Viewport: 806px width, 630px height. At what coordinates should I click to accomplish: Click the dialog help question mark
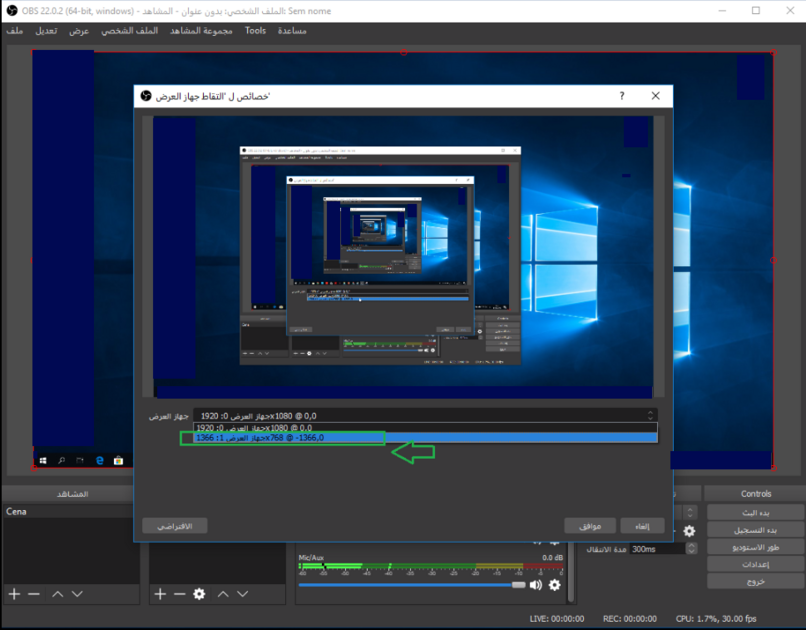622,96
